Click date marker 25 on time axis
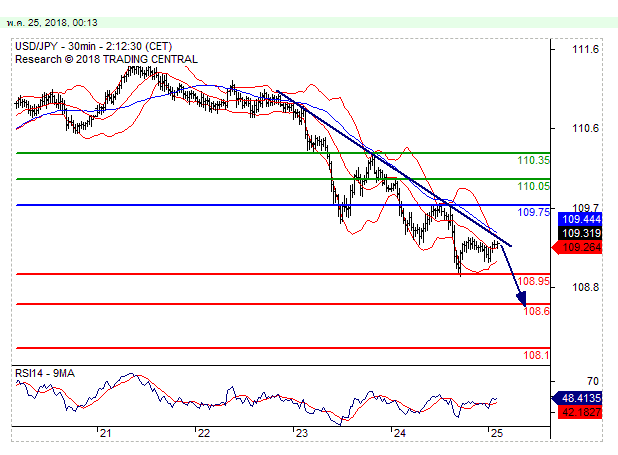The width and height of the screenshot is (618, 455). click(497, 433)
